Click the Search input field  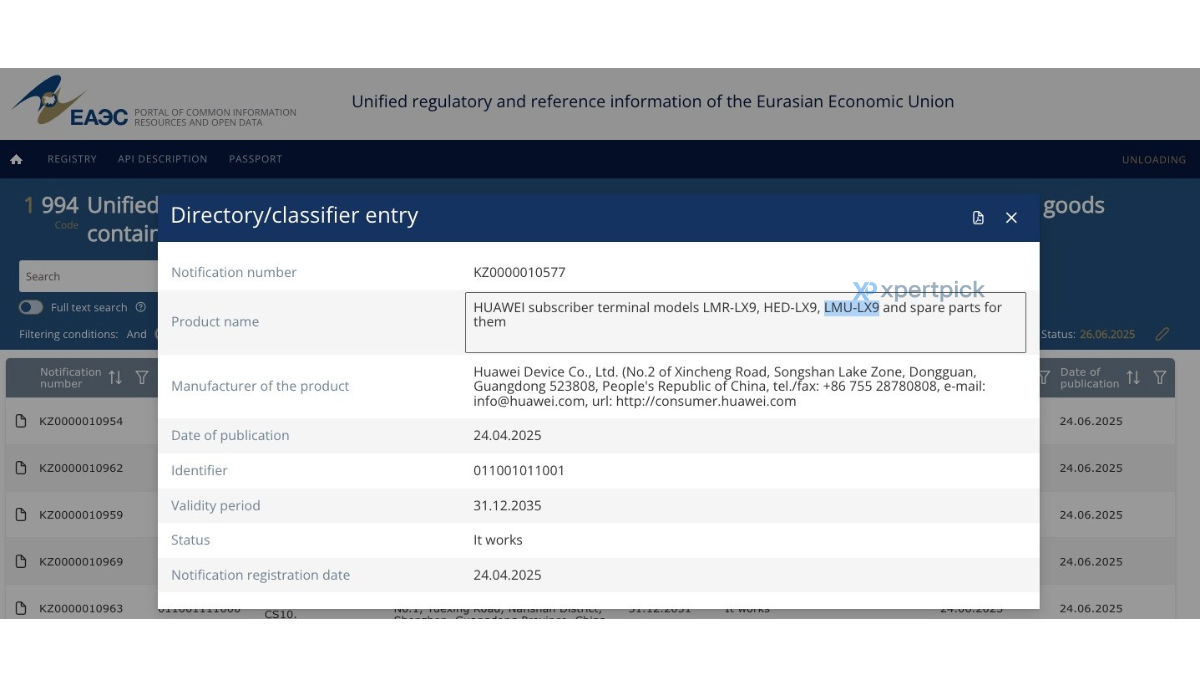click(88, 276)
